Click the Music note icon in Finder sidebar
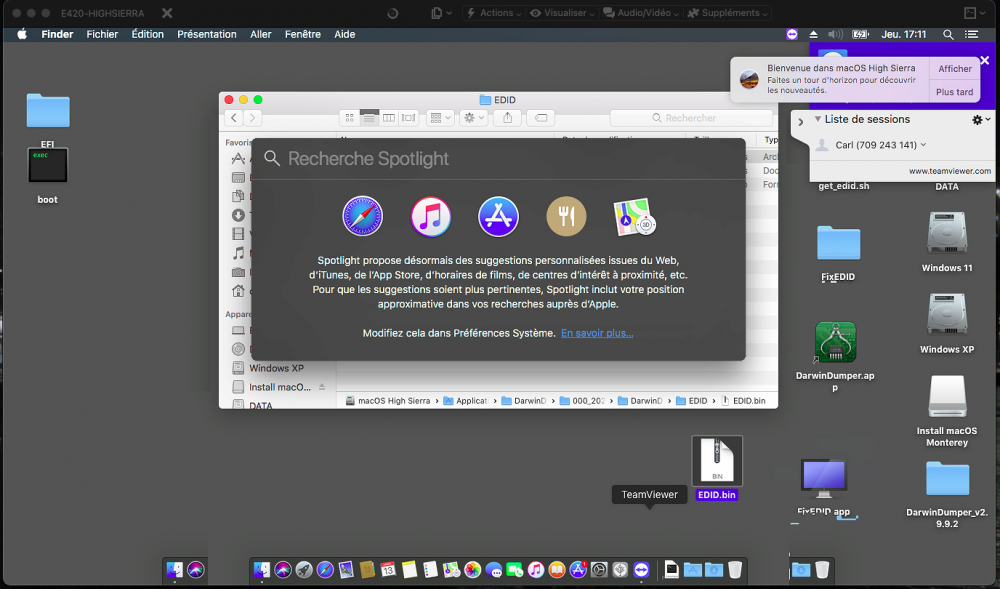This screenshot has height=589, width=1000. coord(238,253)
